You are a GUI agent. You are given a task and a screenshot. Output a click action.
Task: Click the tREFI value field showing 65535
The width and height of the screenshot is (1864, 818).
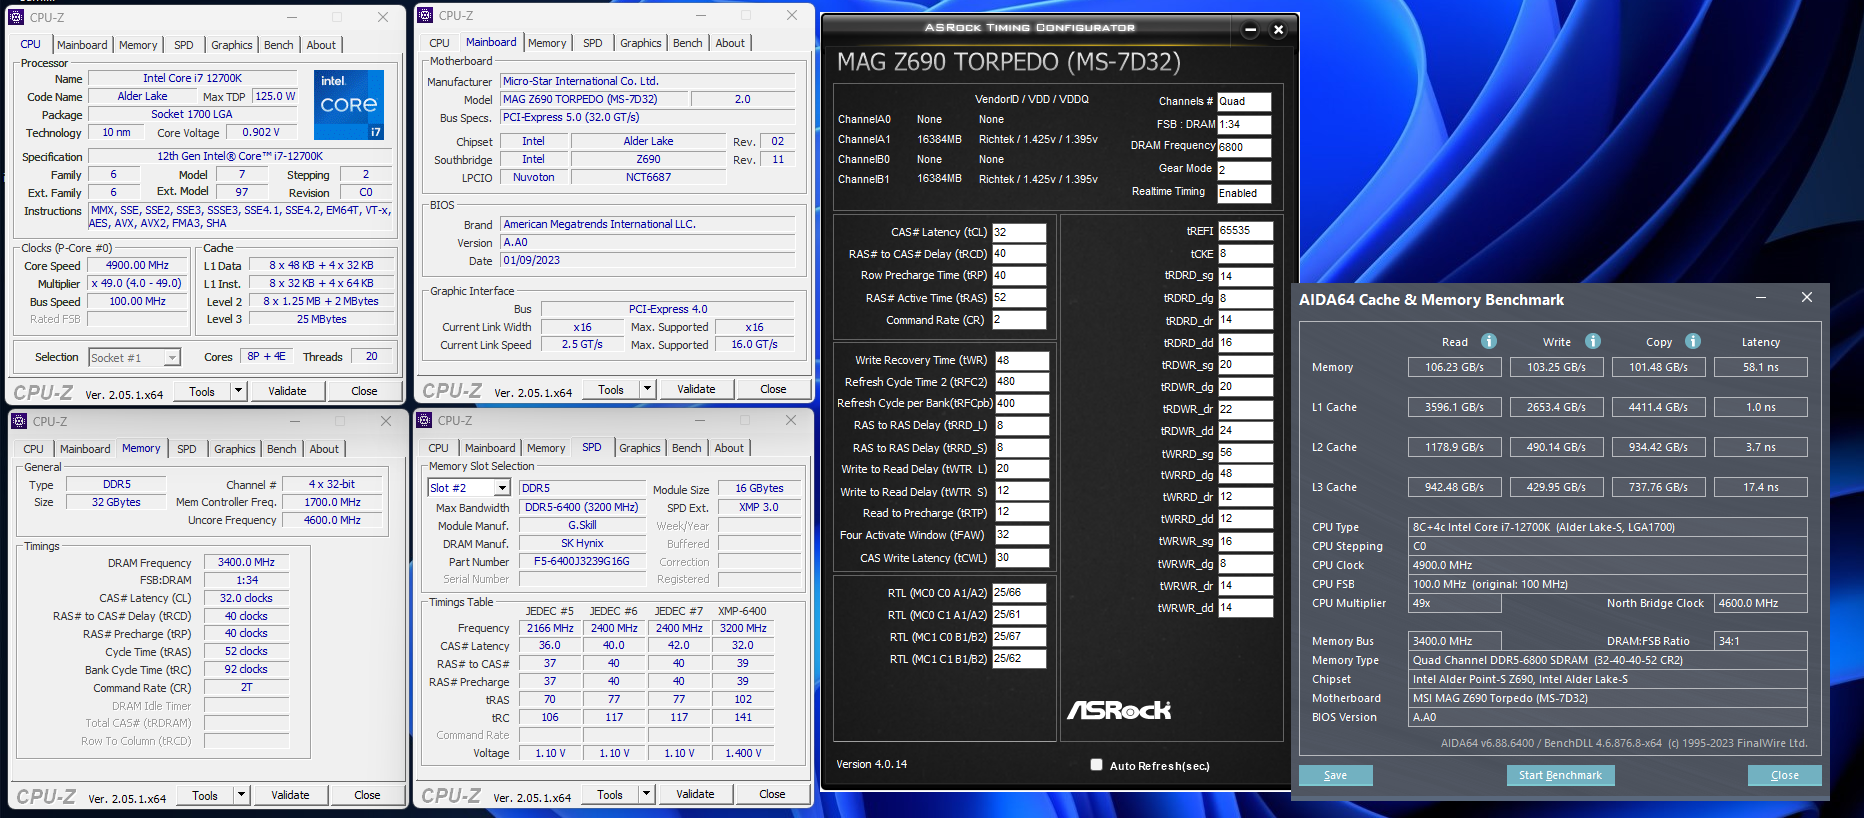click(x=1245, y=231)
